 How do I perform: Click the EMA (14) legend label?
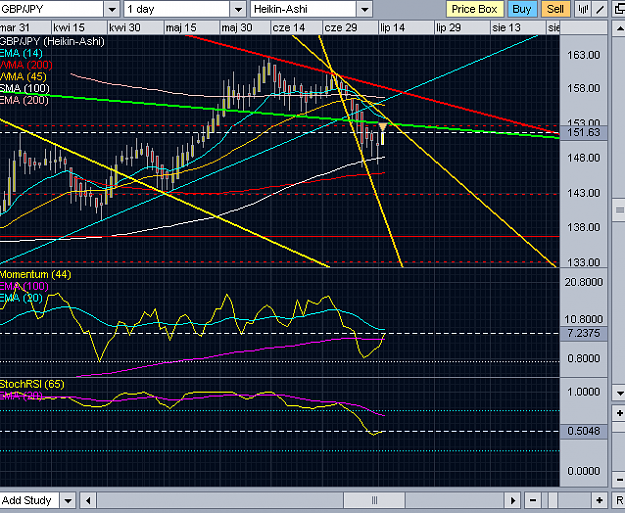click(21, 53)
